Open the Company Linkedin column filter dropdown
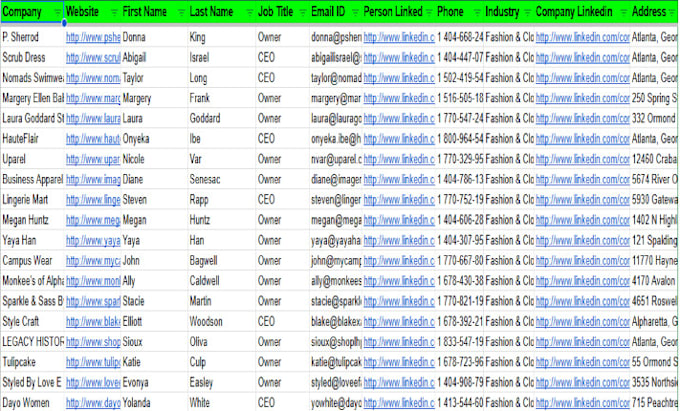The height and width of the screenshot is (411, 680). (624, 13)
